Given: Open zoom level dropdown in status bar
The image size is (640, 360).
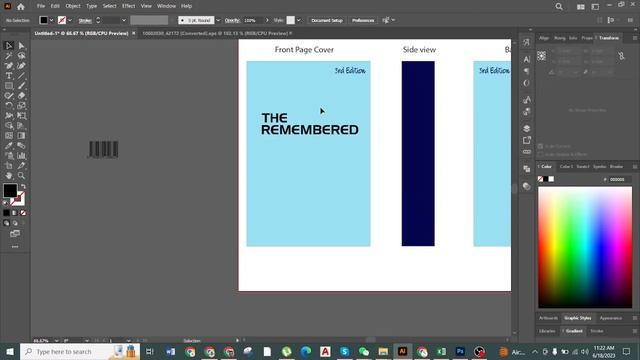Looking at the screenshot, I should point(56,340).
